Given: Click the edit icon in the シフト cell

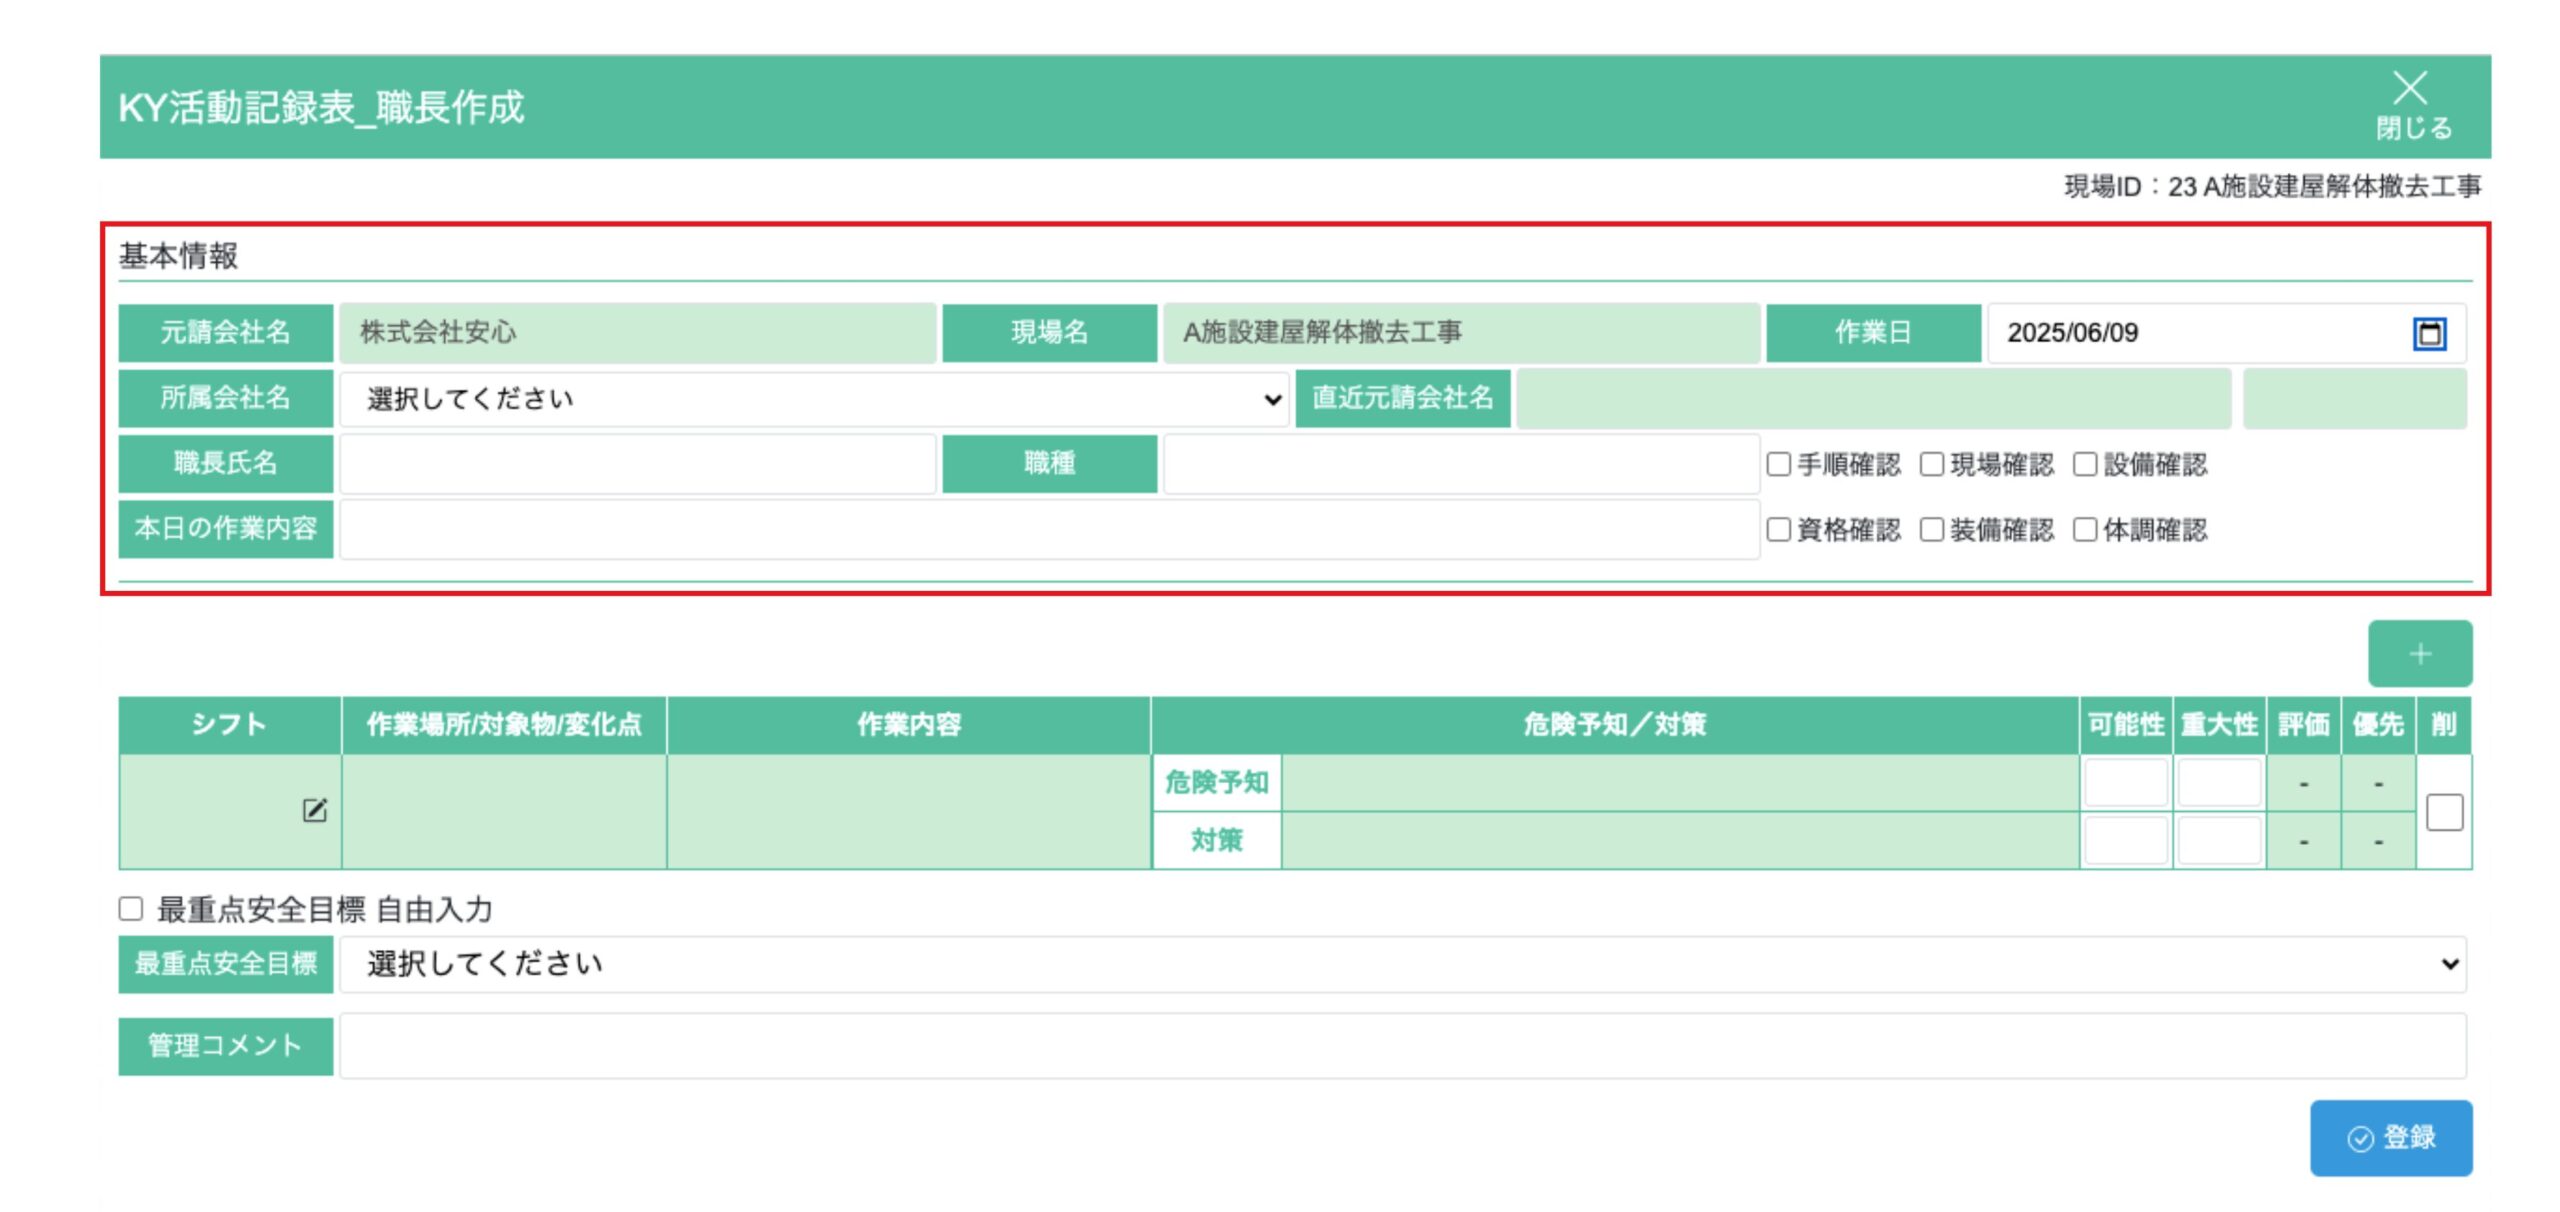Looking at the screenshot, I should [314, 809].
